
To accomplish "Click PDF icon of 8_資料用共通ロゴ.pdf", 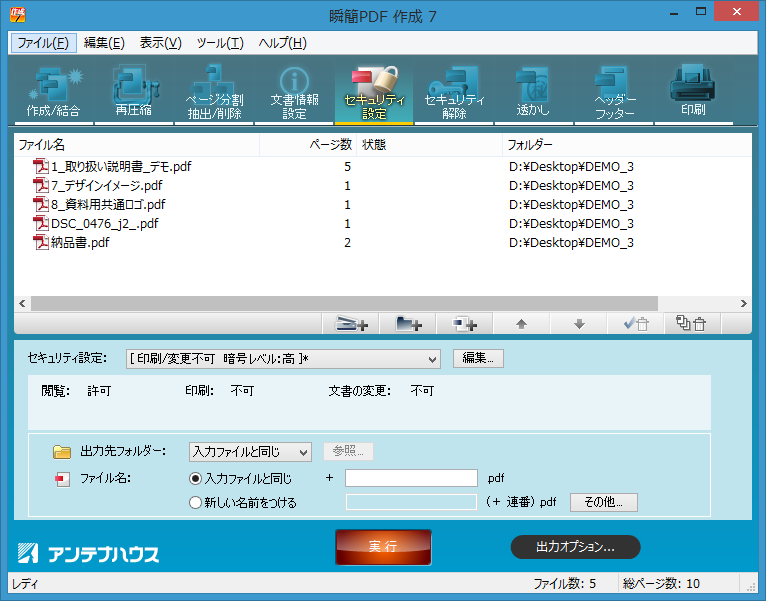I will coord(41,204).
